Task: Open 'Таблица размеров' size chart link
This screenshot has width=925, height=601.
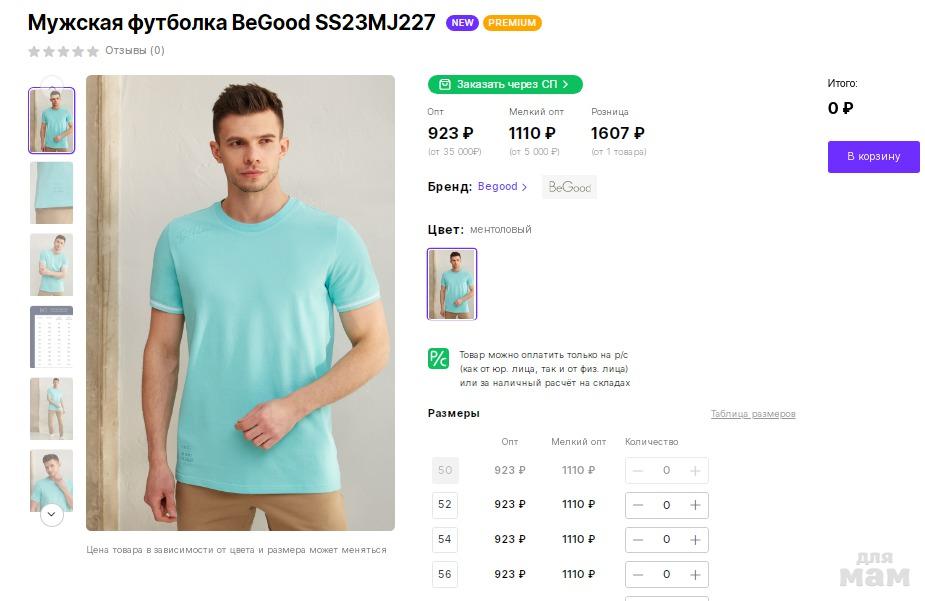Action: click(x=753, y=414)
